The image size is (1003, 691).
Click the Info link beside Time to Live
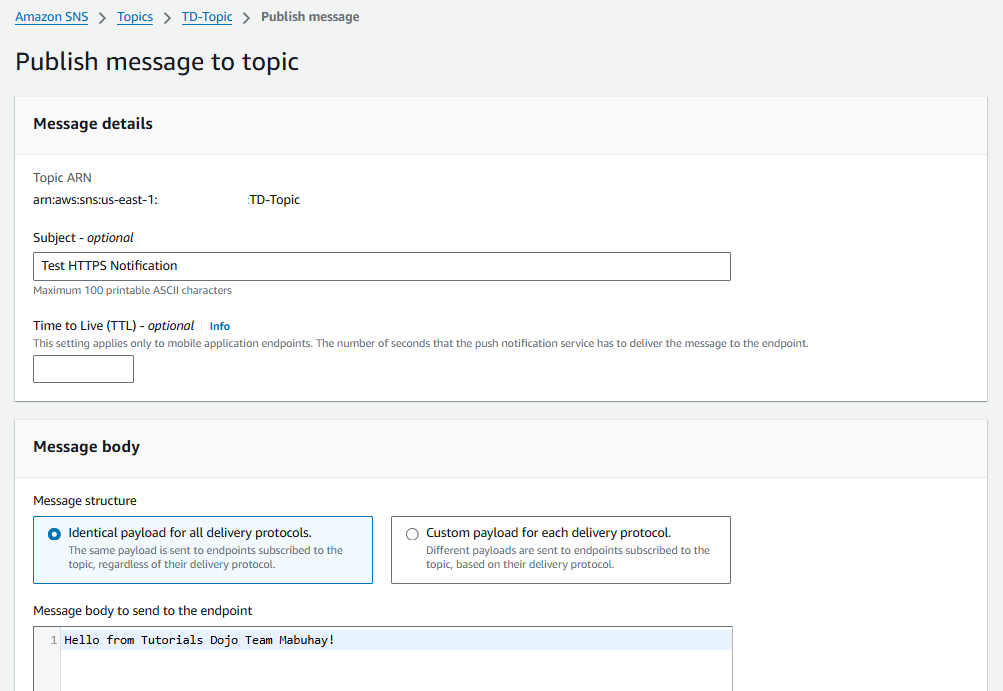[219, 325]
